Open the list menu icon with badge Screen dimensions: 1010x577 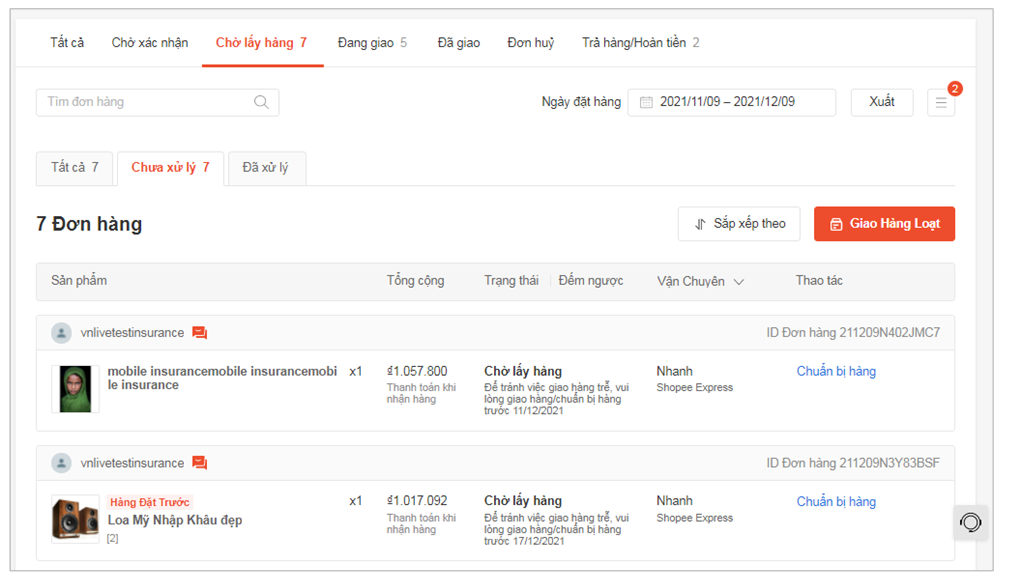[x=940, y=102]
